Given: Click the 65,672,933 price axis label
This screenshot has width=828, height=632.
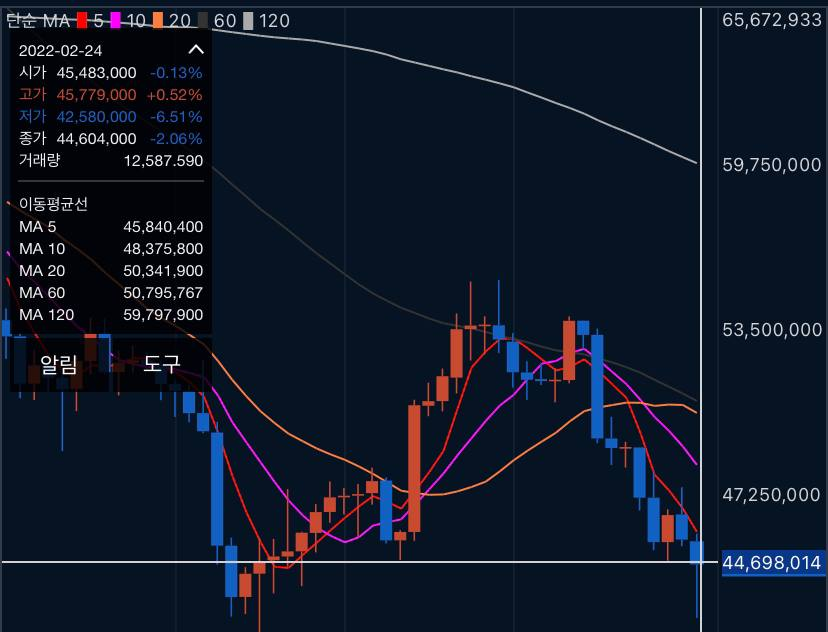Looking at the screenshot, I should coord(771,20).
